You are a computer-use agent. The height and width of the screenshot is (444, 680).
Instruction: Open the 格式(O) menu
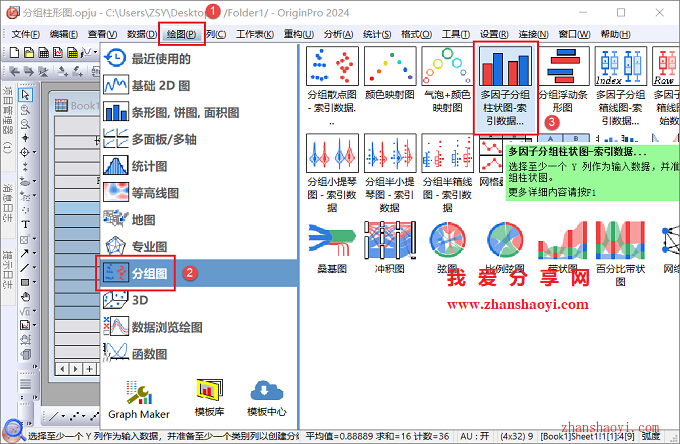pos(416,34)
